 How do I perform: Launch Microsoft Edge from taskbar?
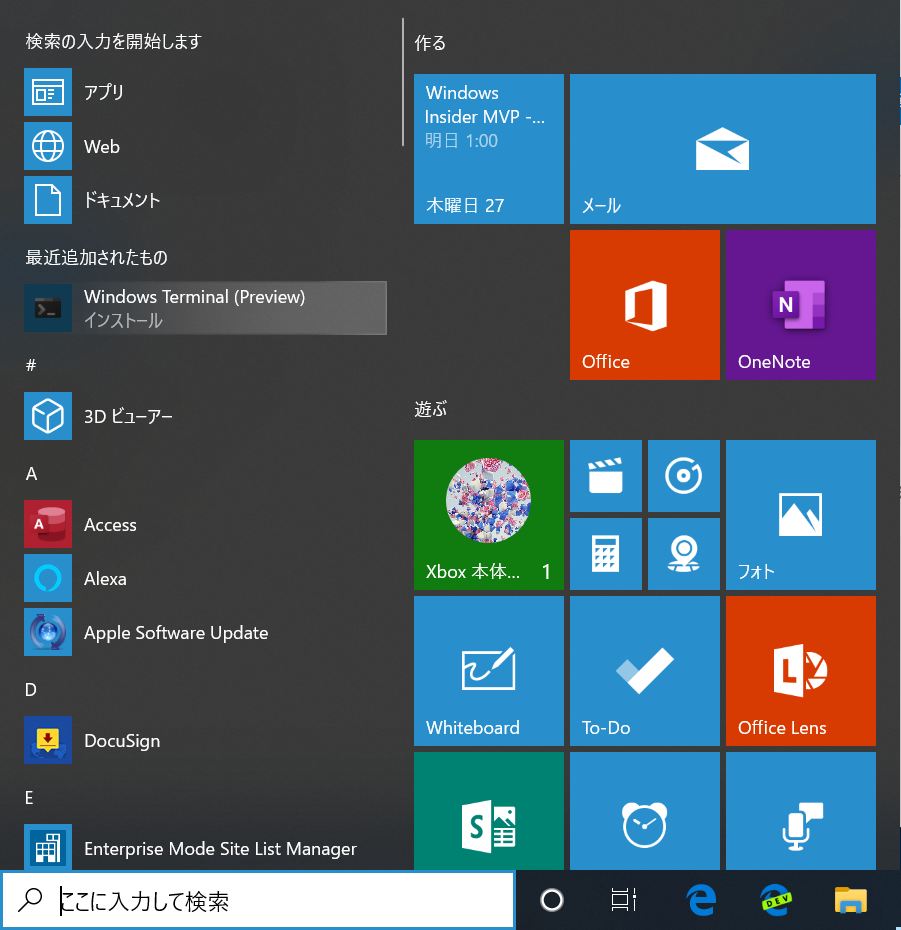pyautogui.click(x=702, y=900)
